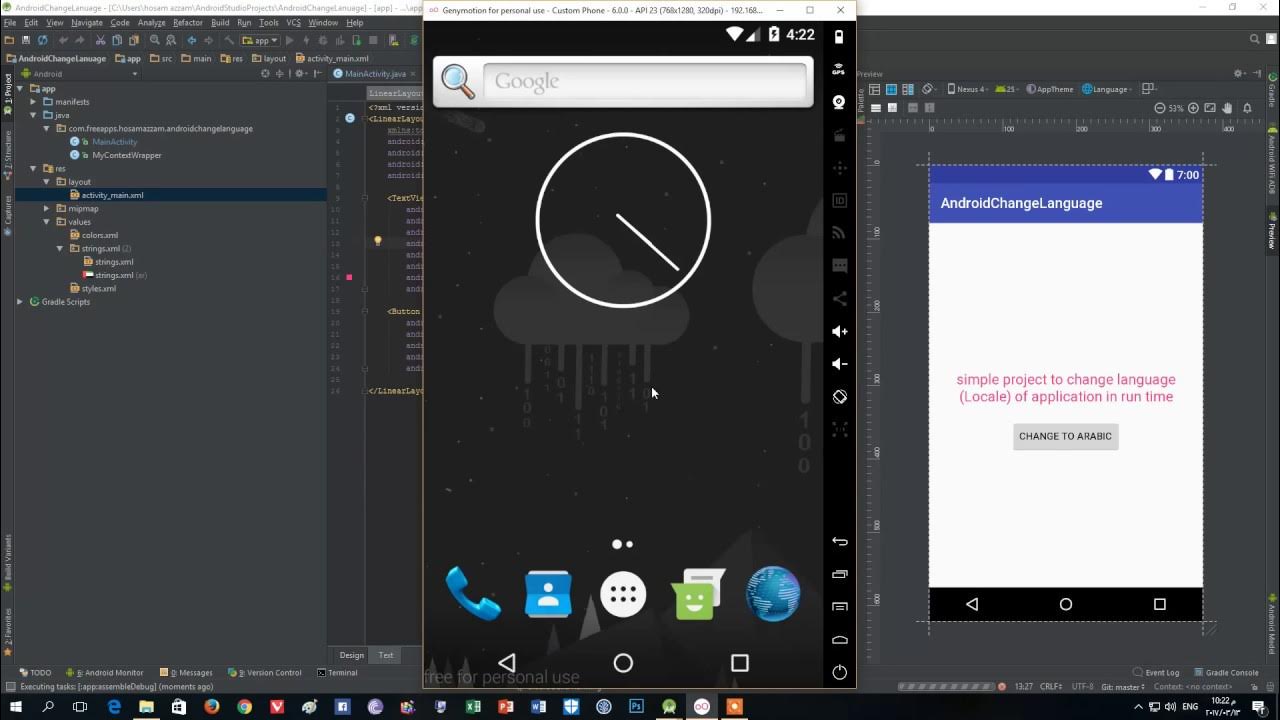
Task: Click the magnifier icon in Google search widget
Action: 458,81
